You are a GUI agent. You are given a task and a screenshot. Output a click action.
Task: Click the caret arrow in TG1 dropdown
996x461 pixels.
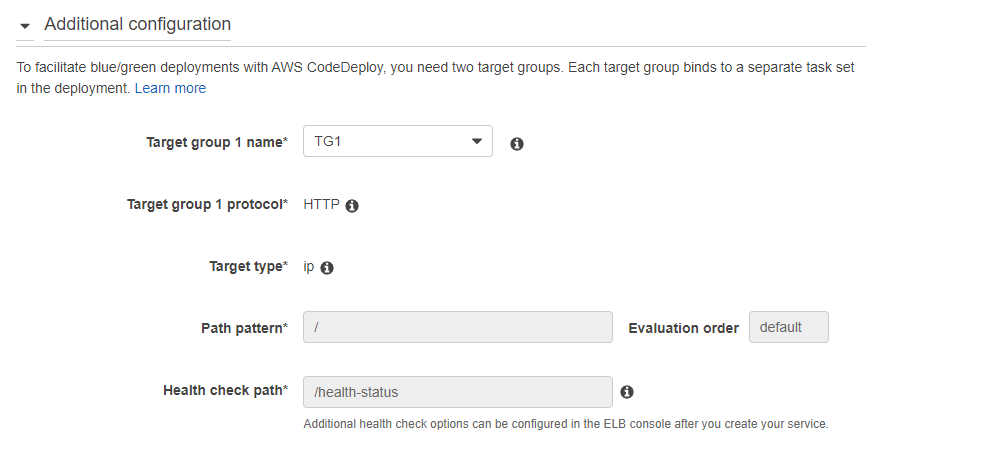pyautogui.click(x=476, y=141)
